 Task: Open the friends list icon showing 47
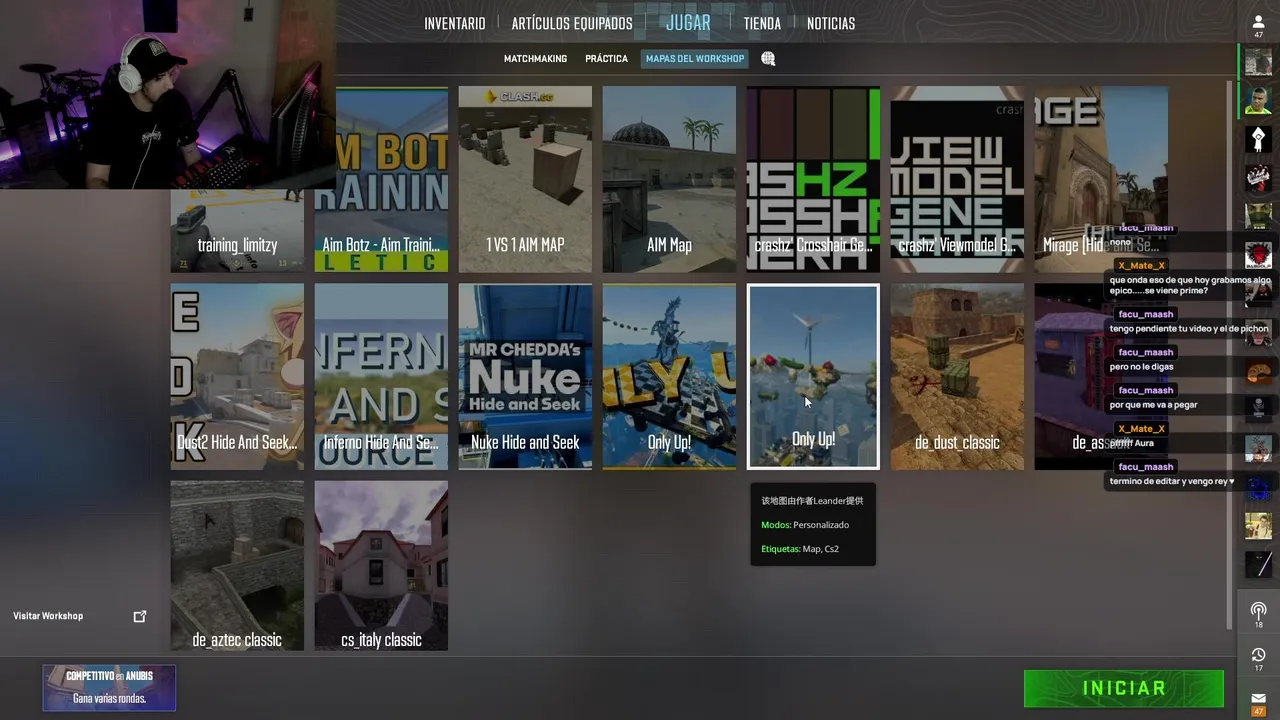pyautogui.click(x=1258, y=26)
